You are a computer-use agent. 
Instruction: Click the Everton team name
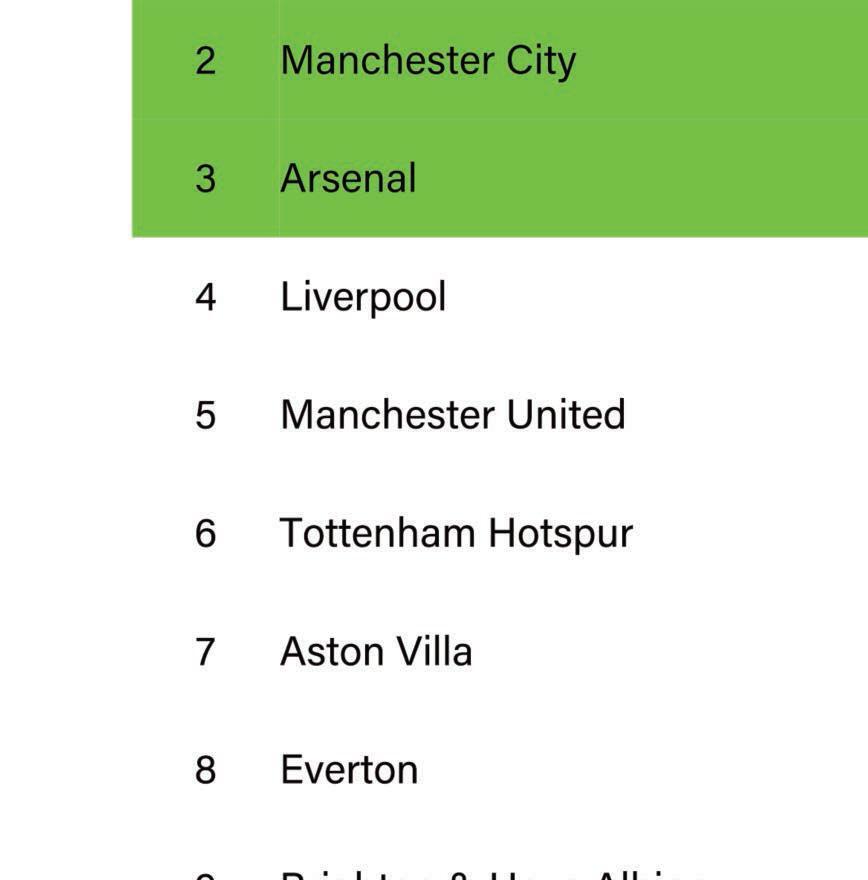click(349, 769)
